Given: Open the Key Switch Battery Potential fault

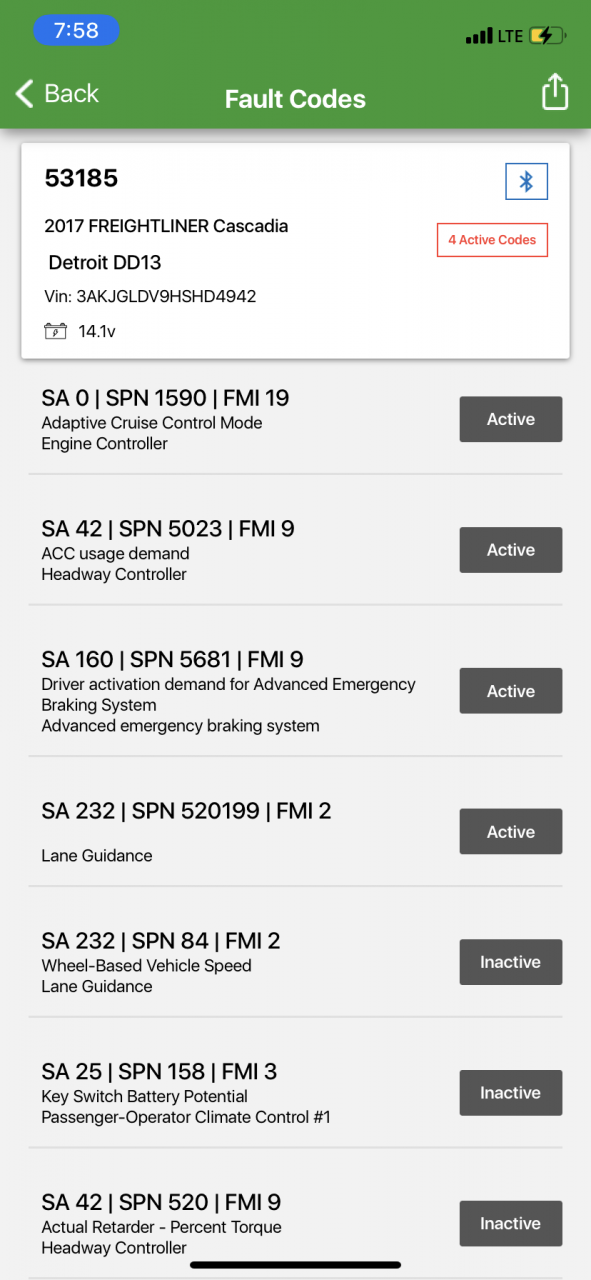Looking at the screenshot, I should (x=295, y=1093).
